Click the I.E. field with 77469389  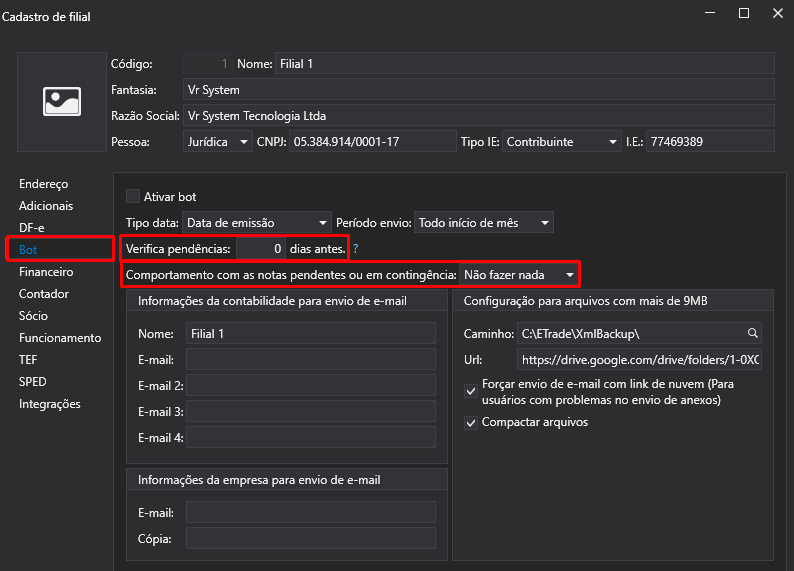[710, 142]
